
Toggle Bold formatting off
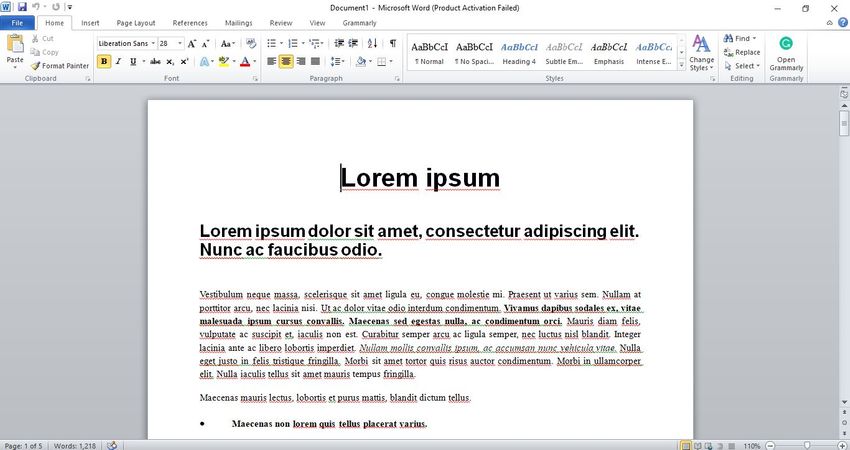[104, 62]
